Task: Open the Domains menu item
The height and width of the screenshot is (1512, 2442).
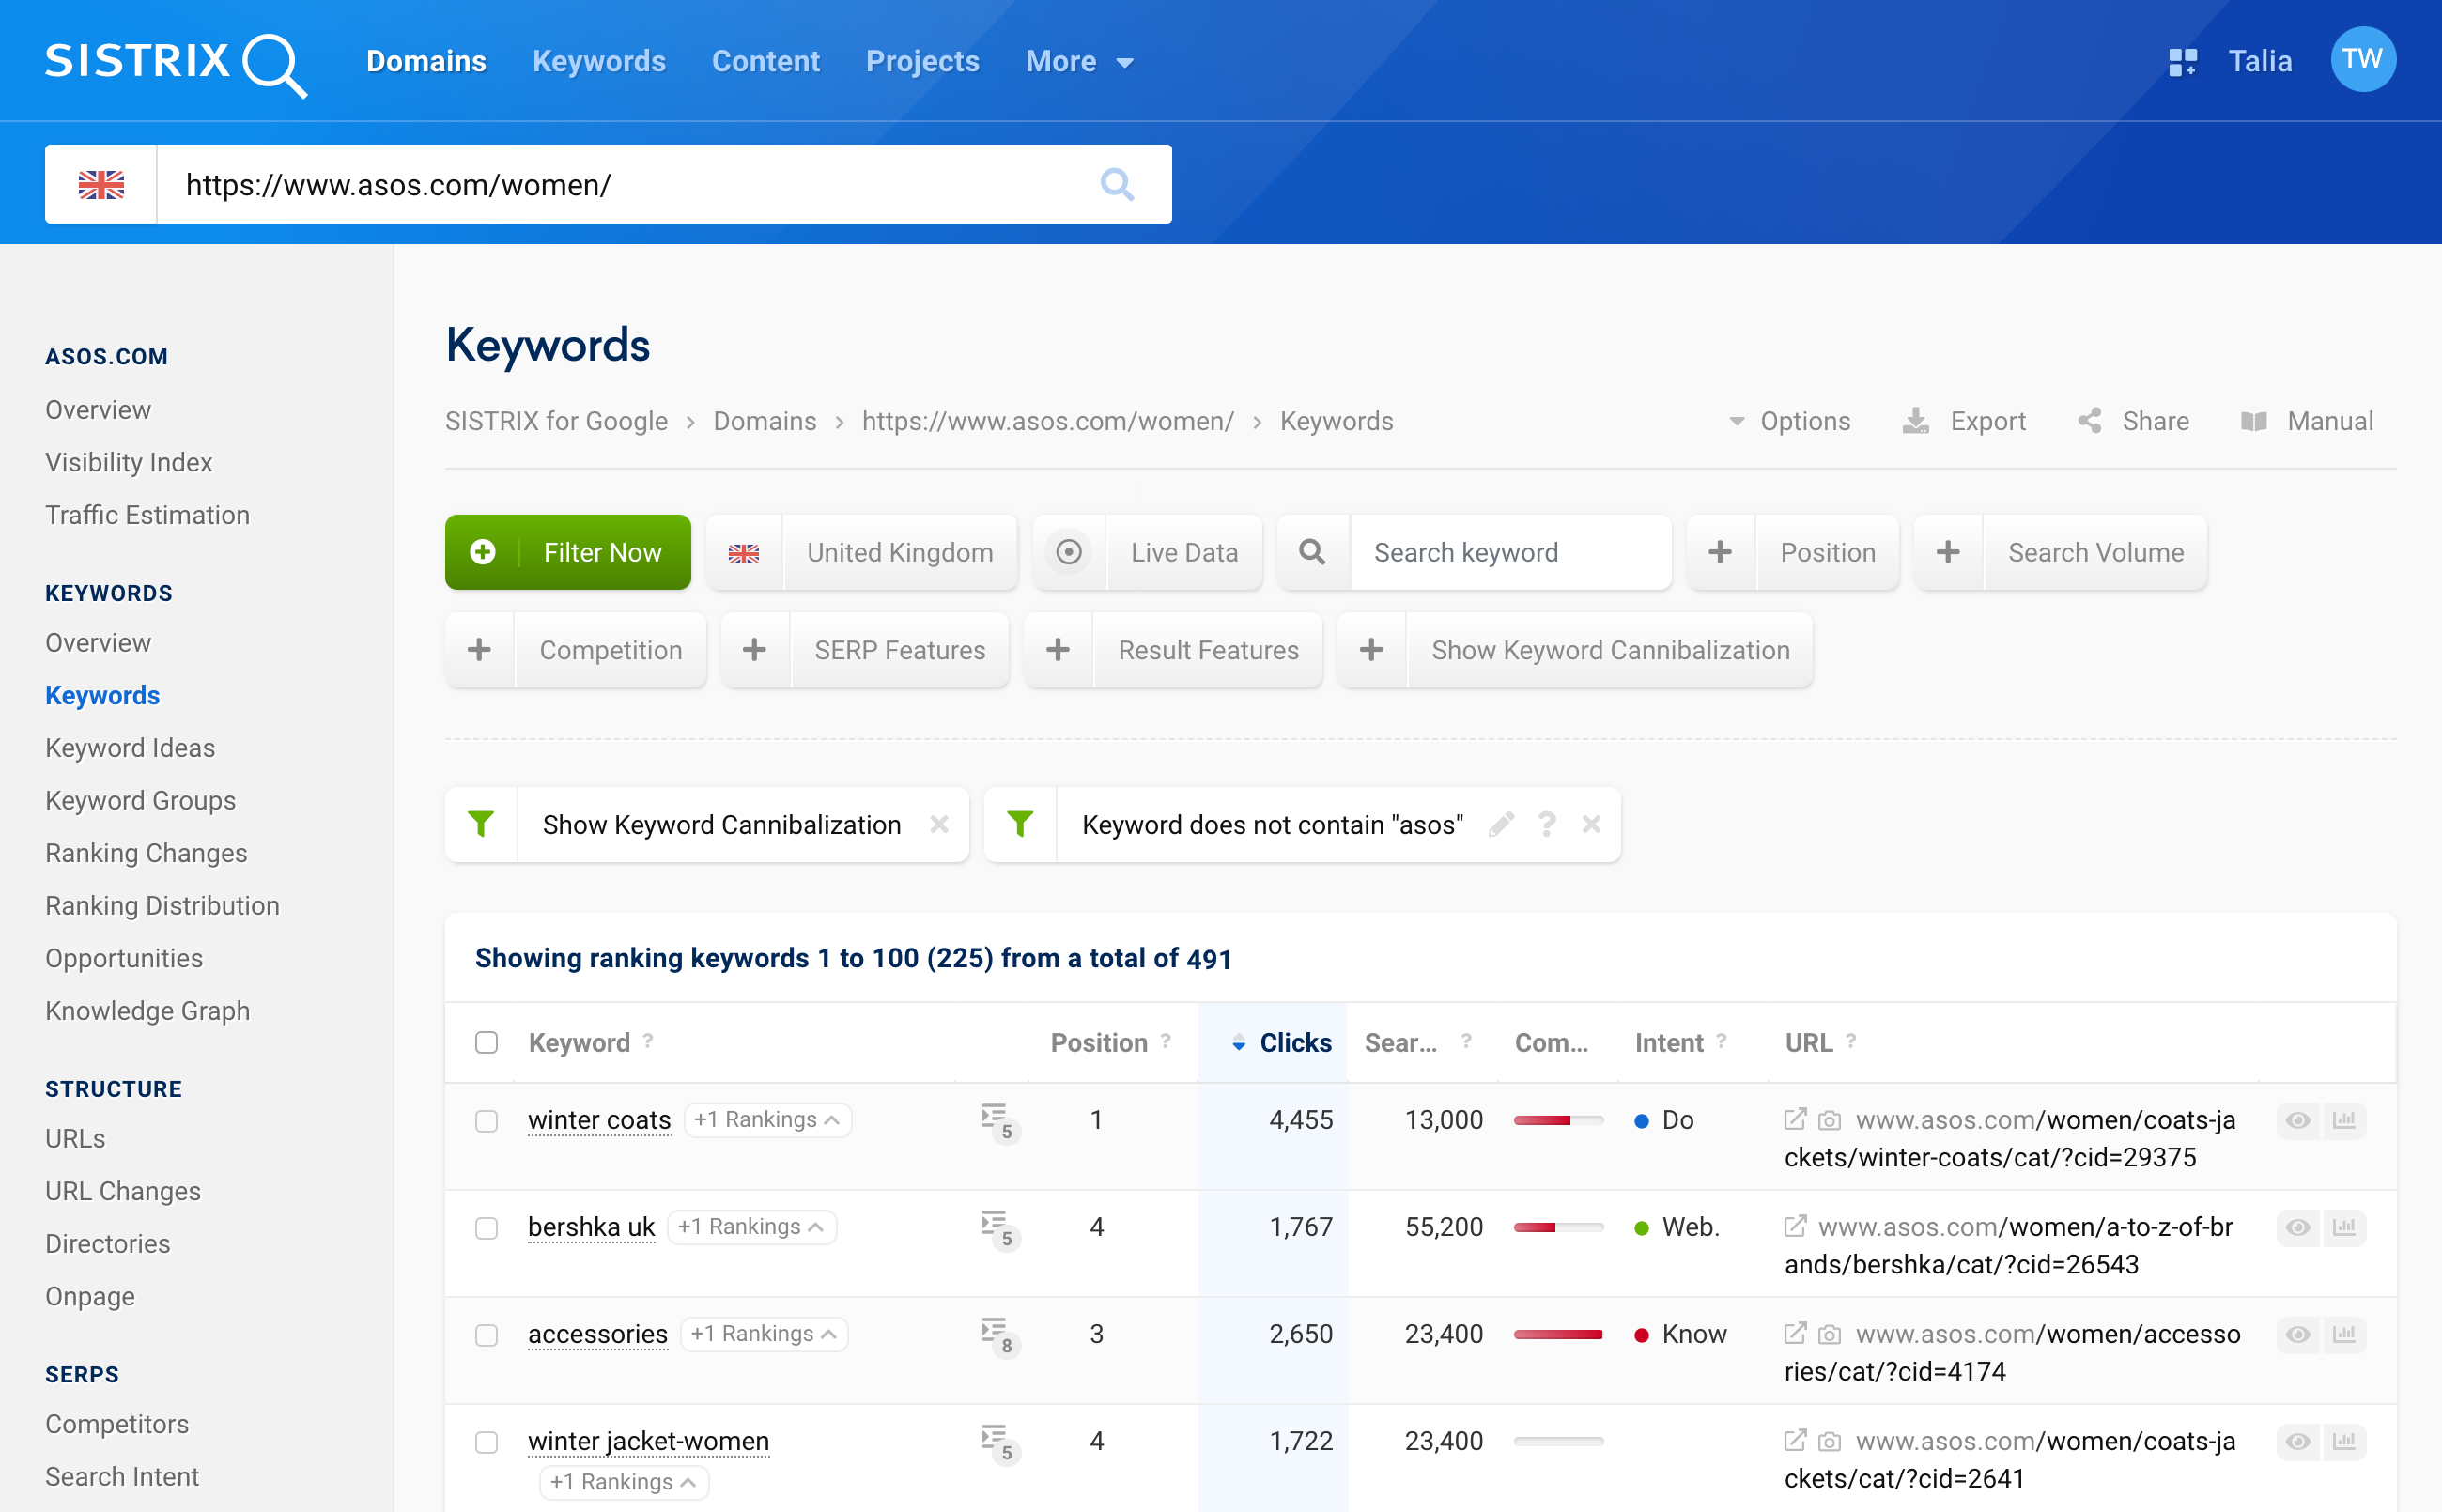Action: pos(425,59)
